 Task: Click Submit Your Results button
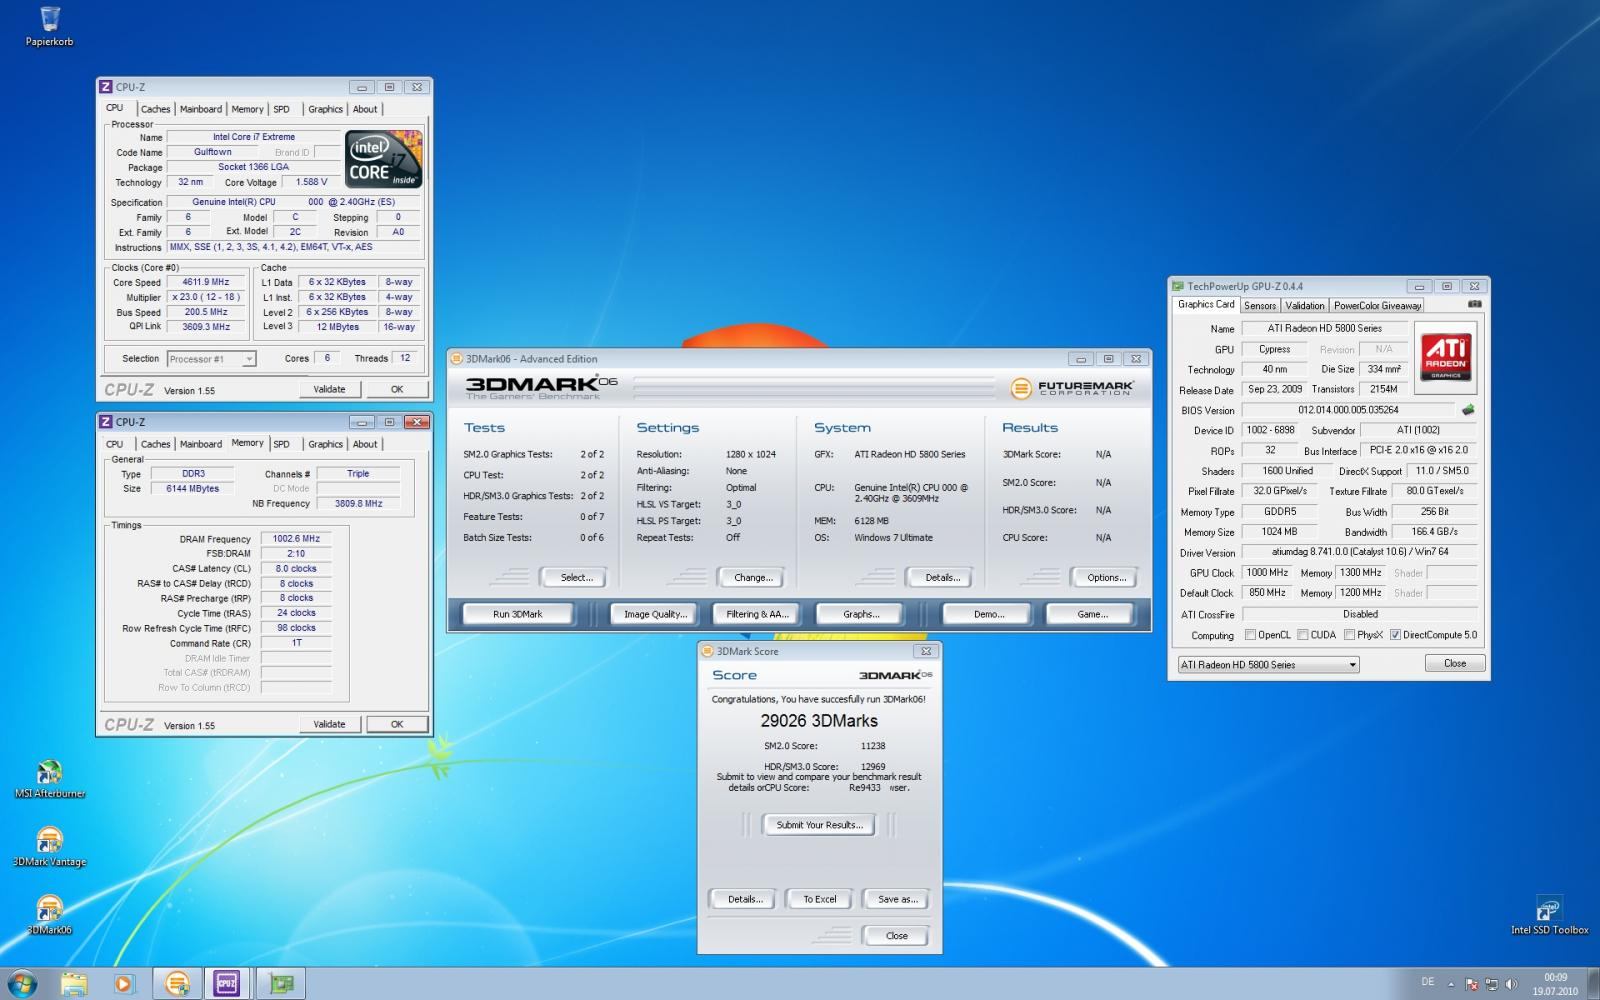coord(819,825)
